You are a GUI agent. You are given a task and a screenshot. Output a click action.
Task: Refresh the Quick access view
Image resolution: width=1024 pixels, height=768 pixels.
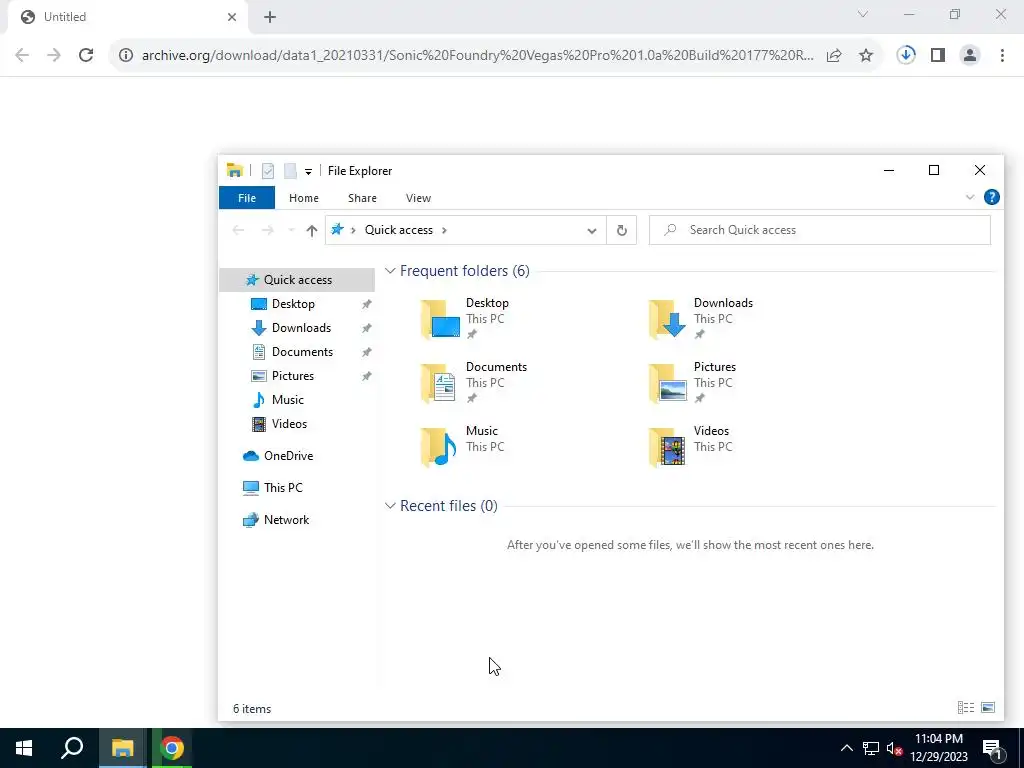[x=622, y=230]
